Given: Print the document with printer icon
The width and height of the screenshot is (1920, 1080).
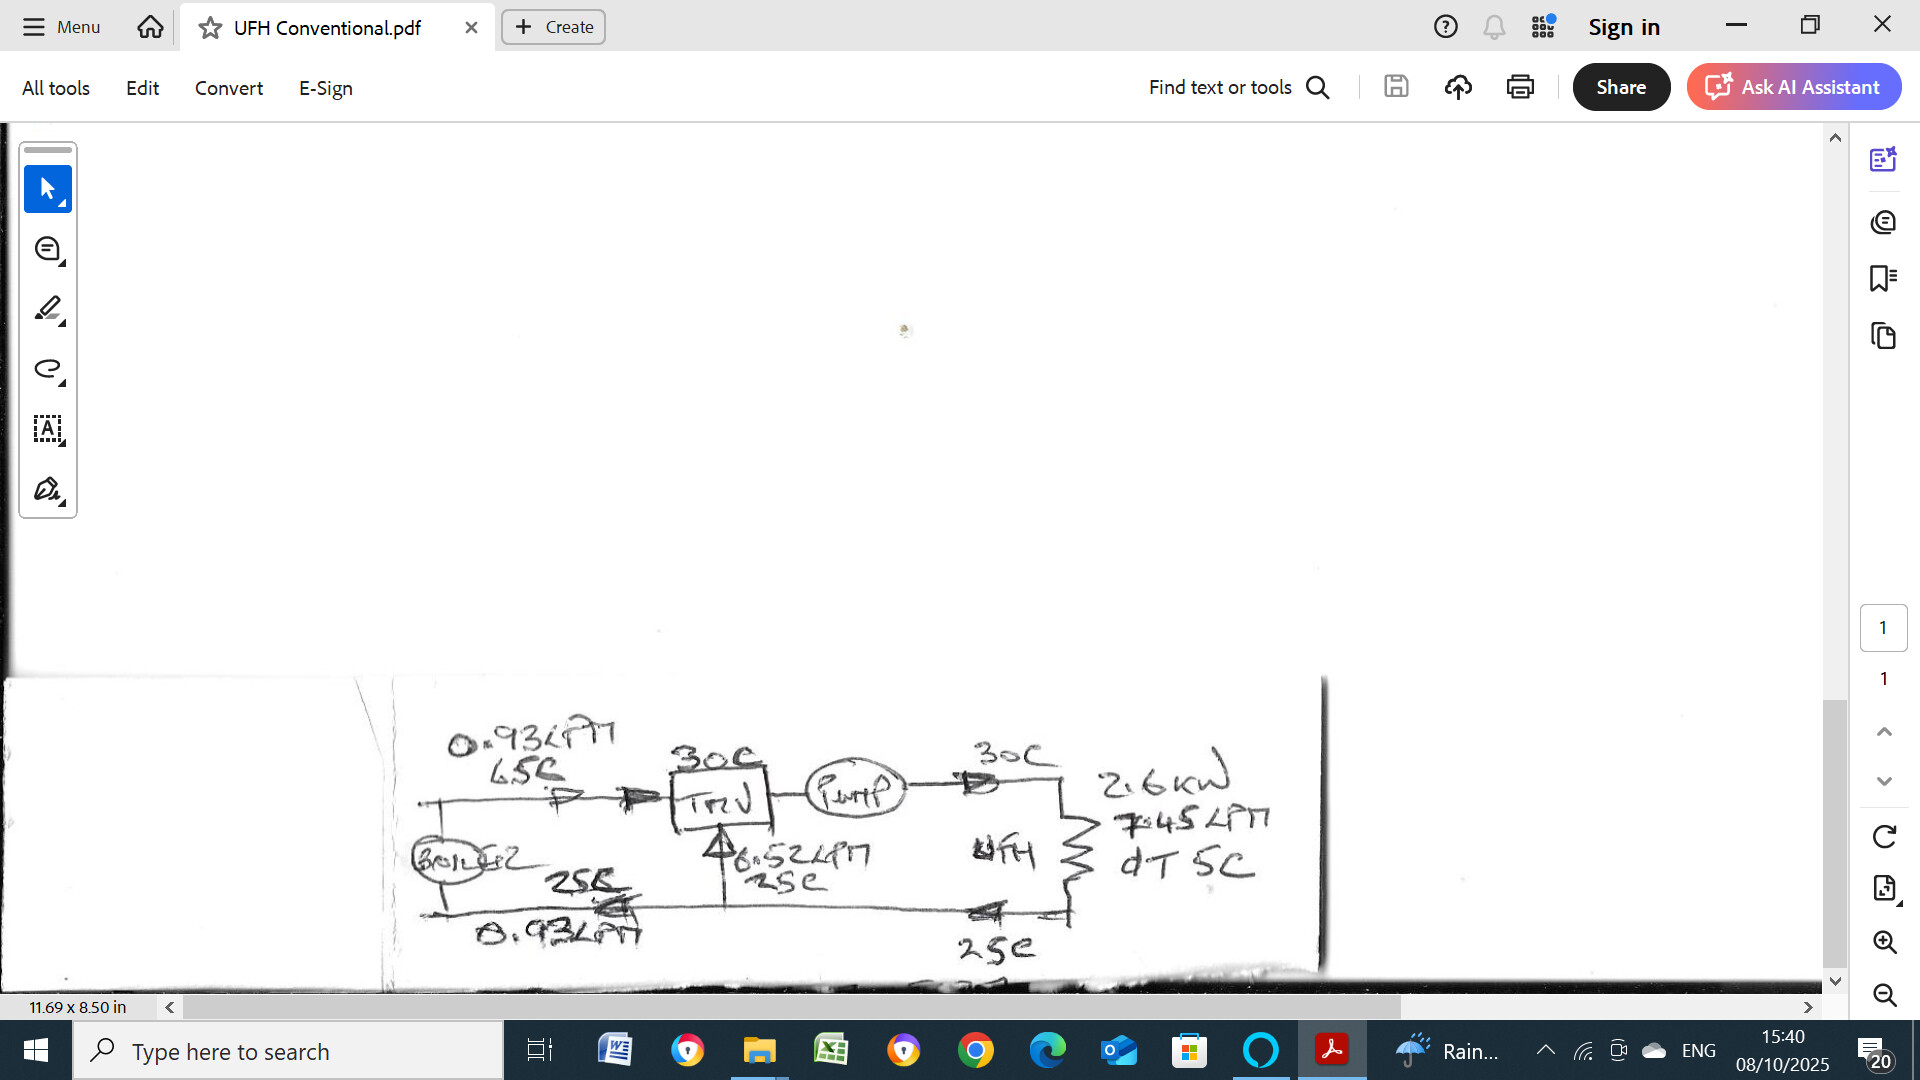Looking at the screenshot, I should click(x=1520, y=87).
